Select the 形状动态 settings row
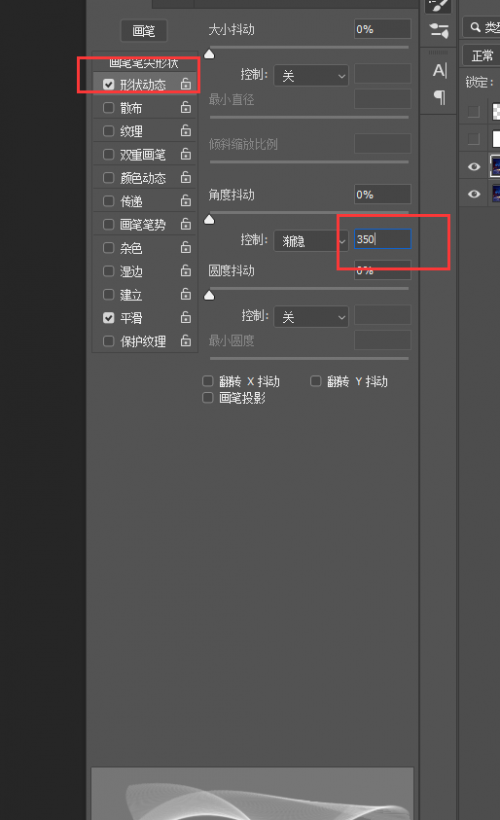500x820 pixels. click(x=145, y=84)
